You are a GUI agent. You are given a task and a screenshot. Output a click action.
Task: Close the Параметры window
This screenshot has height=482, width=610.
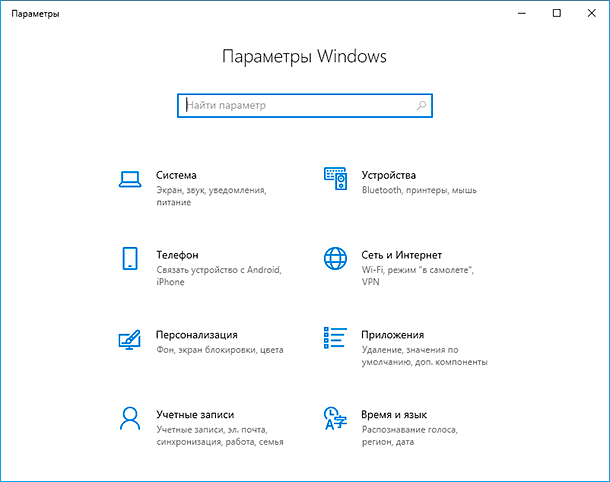[592, 13]
